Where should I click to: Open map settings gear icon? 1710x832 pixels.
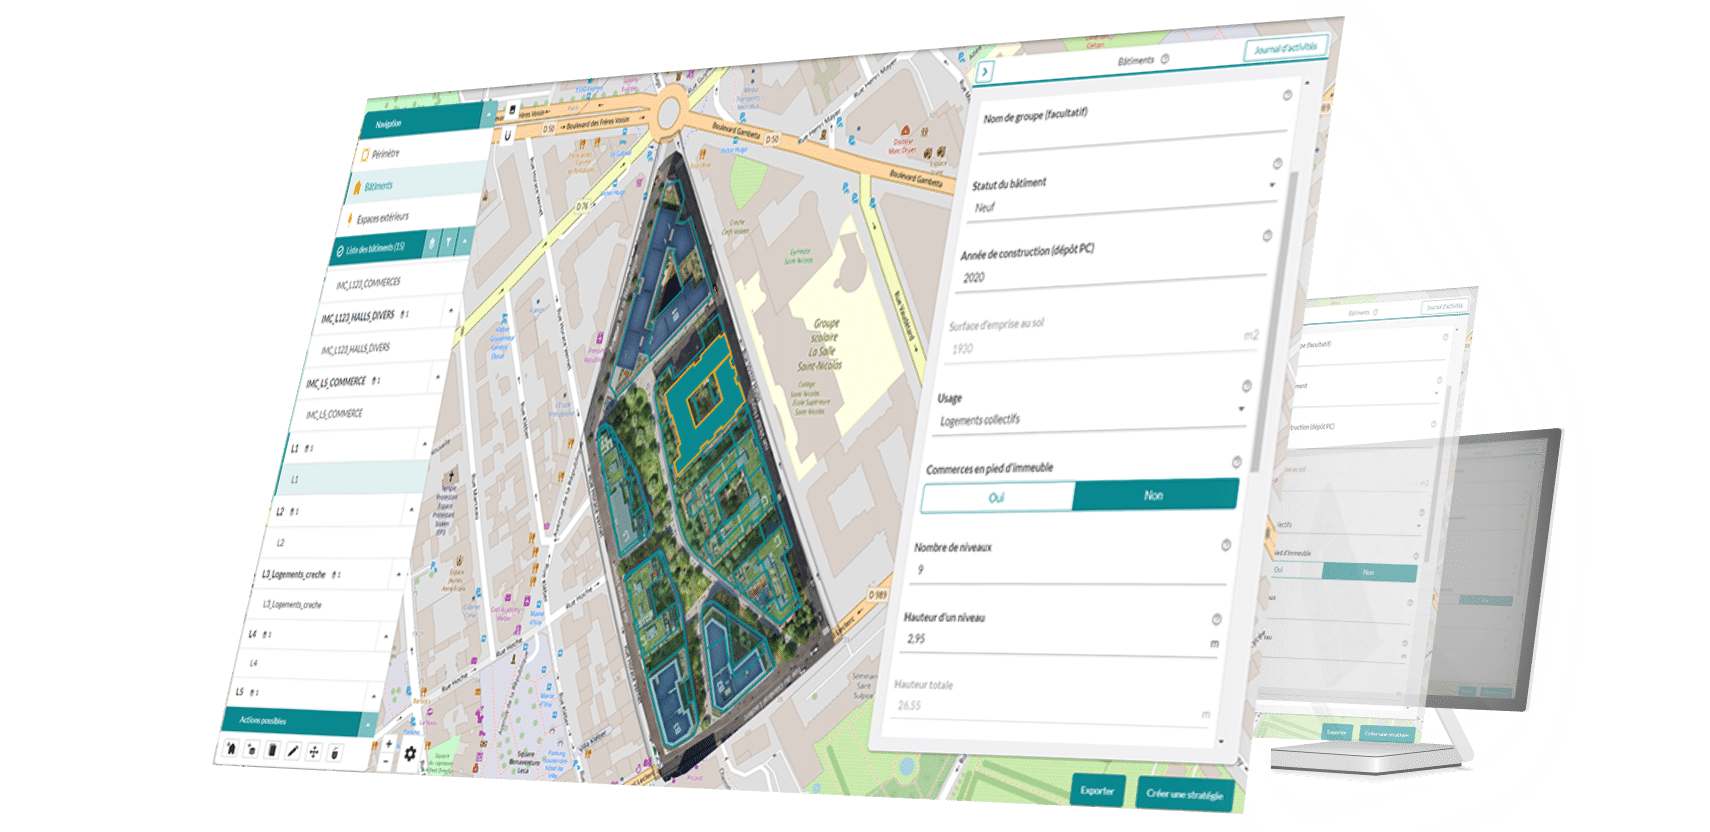410,754
